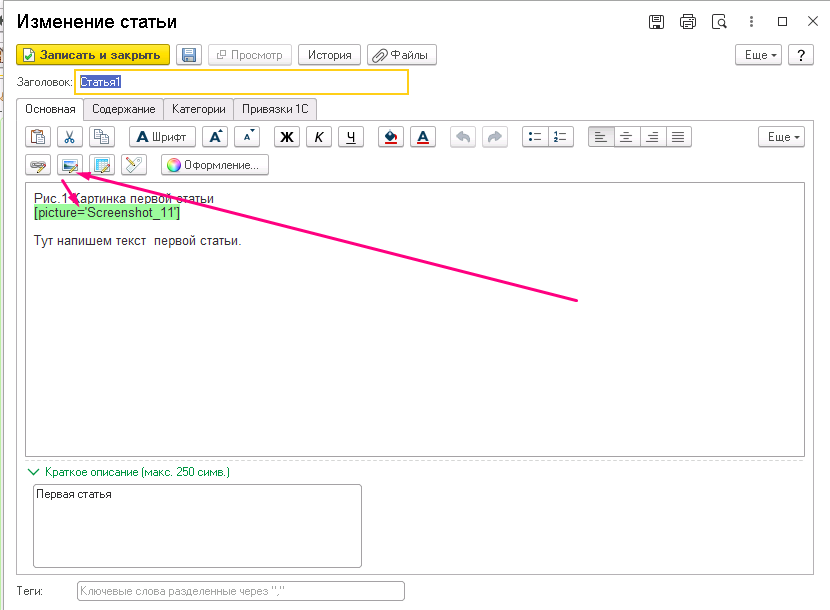830x610 pixels.
Task: Copy selection with the copy icon
Action: click(102, 137)
